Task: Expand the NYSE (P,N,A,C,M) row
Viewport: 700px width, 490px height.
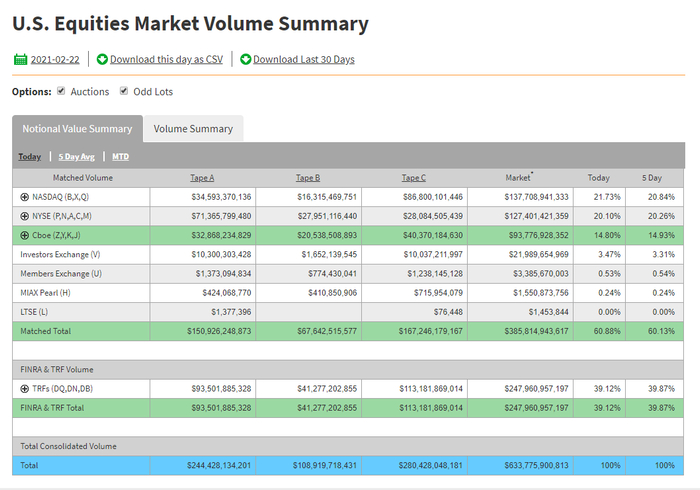Action: pos(25,216)
